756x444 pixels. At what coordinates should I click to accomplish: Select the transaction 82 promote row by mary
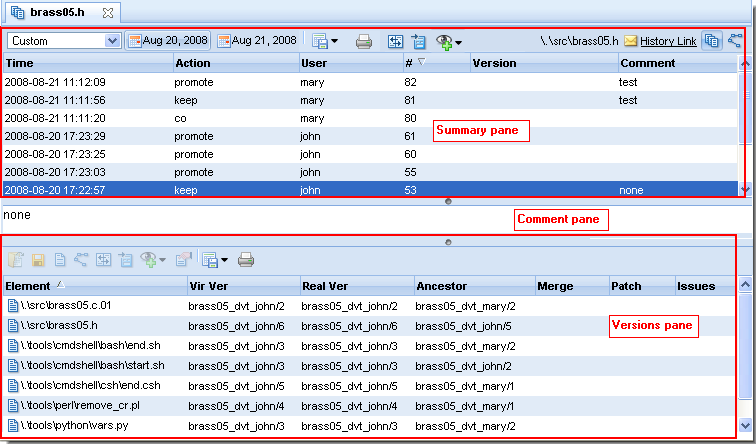click(300, 82)
